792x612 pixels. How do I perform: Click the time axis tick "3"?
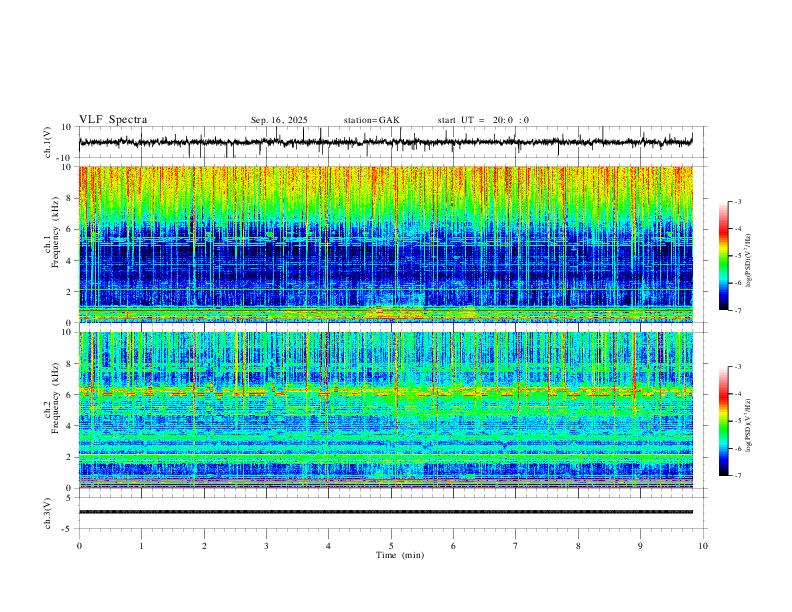pos(266,546)
